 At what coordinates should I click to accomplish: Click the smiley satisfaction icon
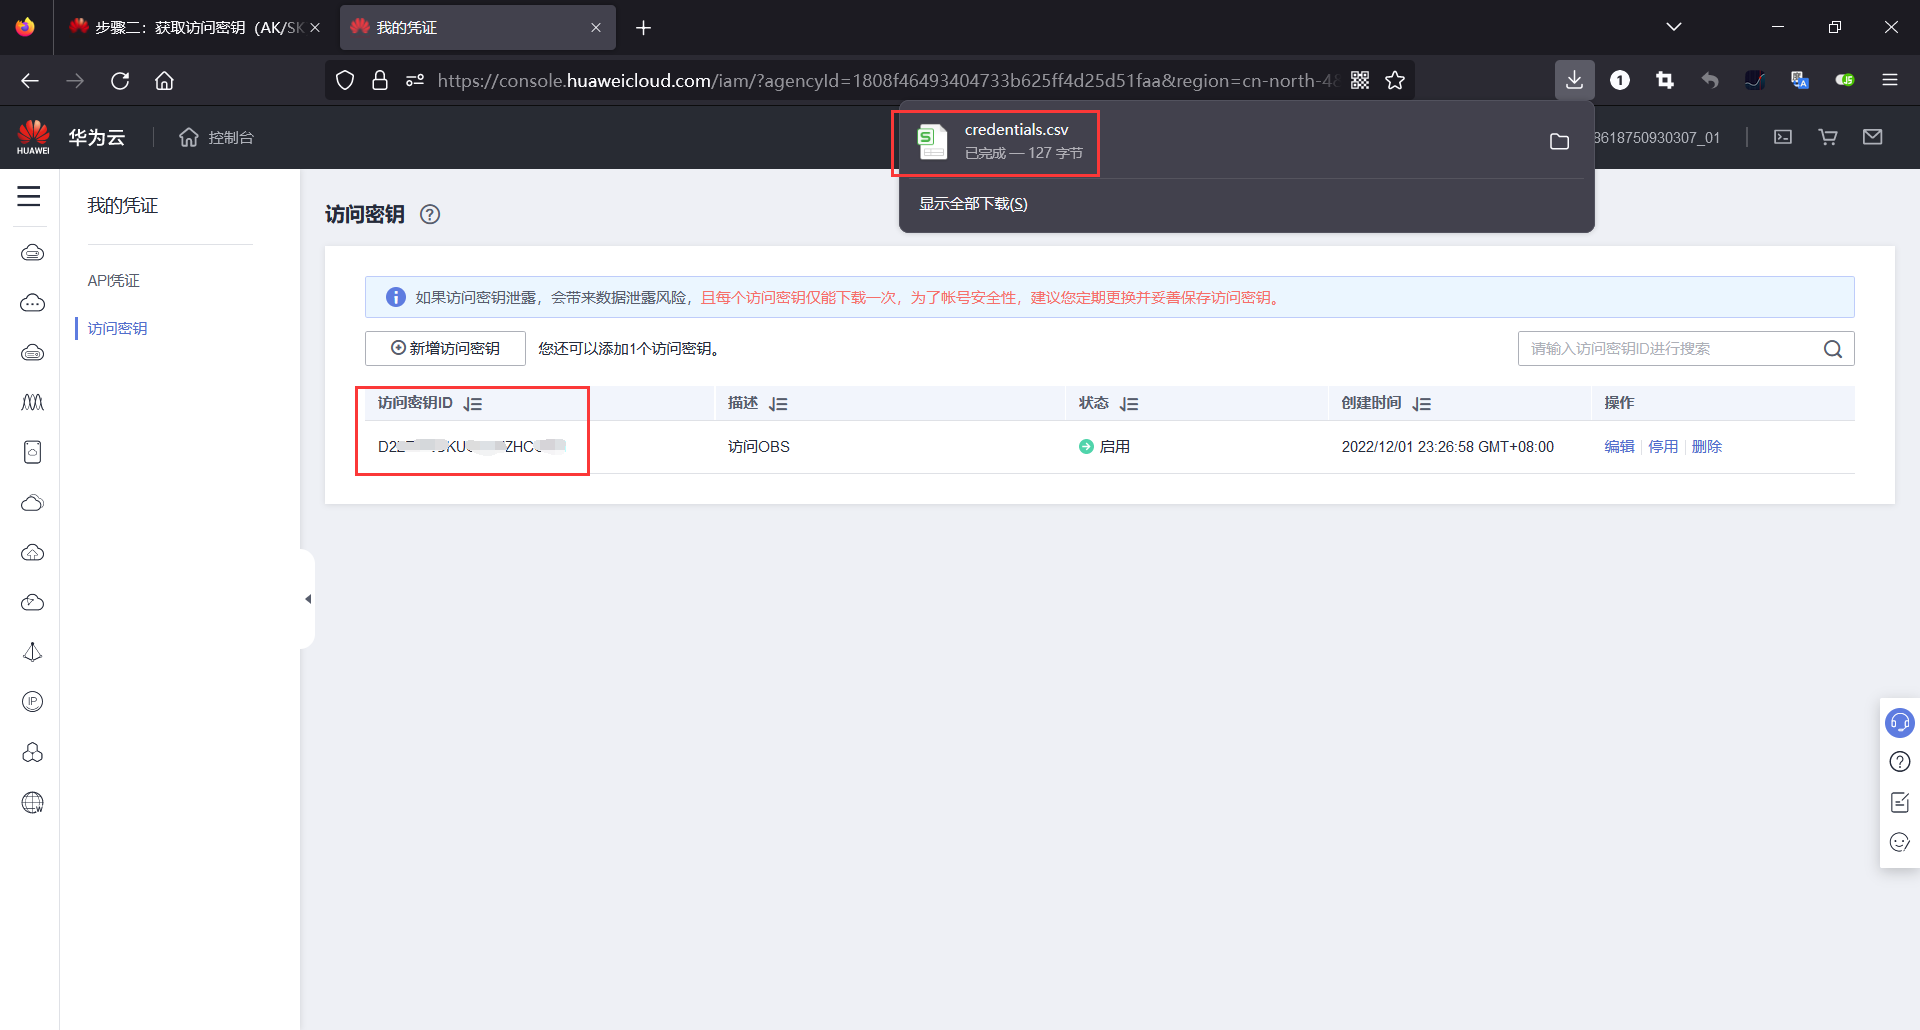[x=1900, y=842]
